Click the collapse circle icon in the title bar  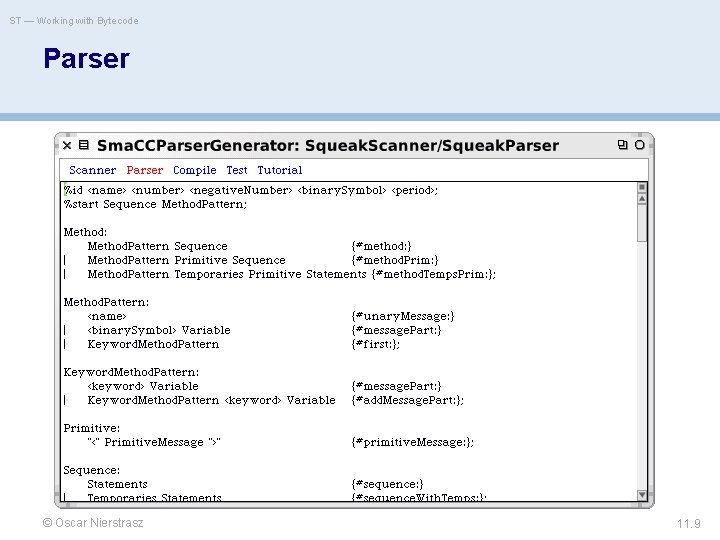click(640, 145)
